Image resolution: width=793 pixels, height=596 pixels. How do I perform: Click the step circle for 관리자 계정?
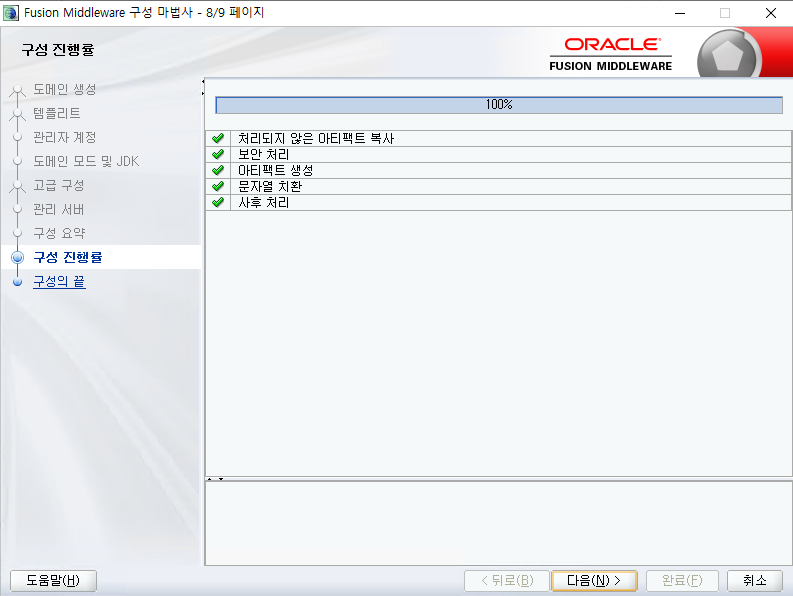click(18, 137)
